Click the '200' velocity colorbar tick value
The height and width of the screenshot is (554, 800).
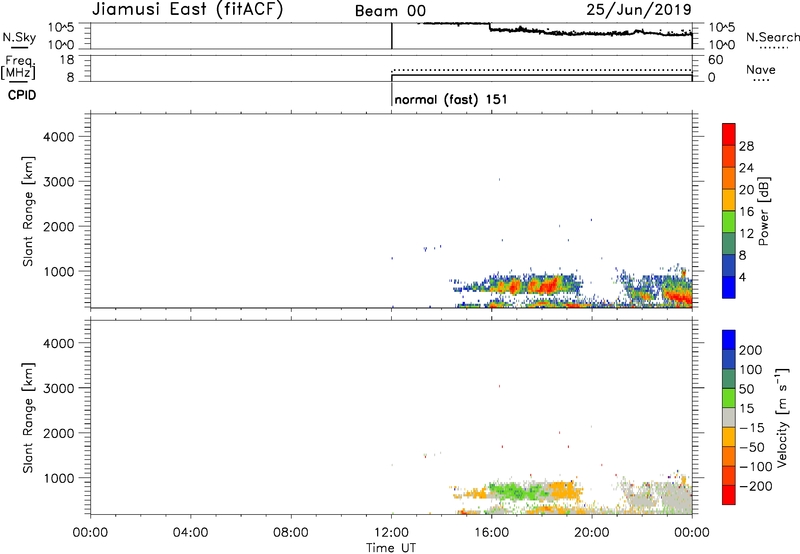pos(751,350)
